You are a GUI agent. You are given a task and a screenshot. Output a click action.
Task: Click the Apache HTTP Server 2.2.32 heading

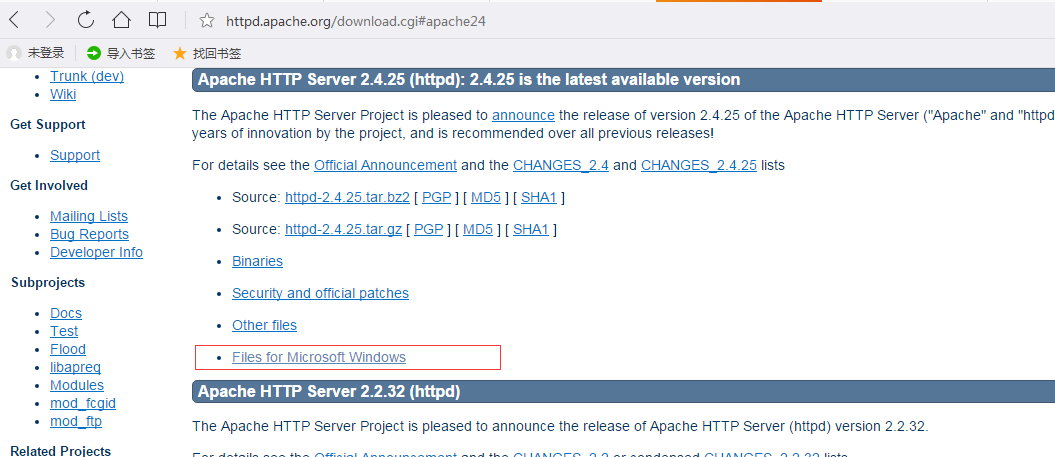pos(329,392)
